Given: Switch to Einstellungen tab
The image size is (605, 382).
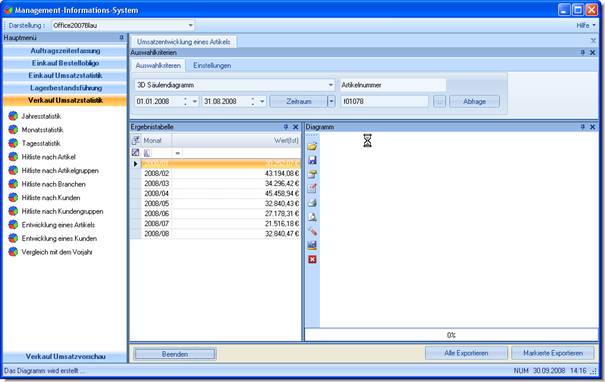Looking at the screenshot, I should (x=212, y=66).
